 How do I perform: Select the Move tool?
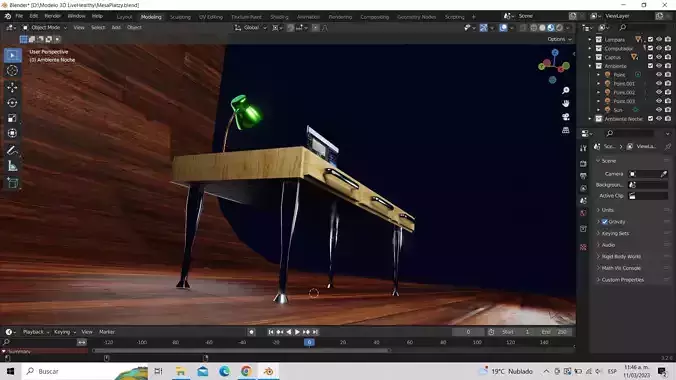(x=13, y=87)
